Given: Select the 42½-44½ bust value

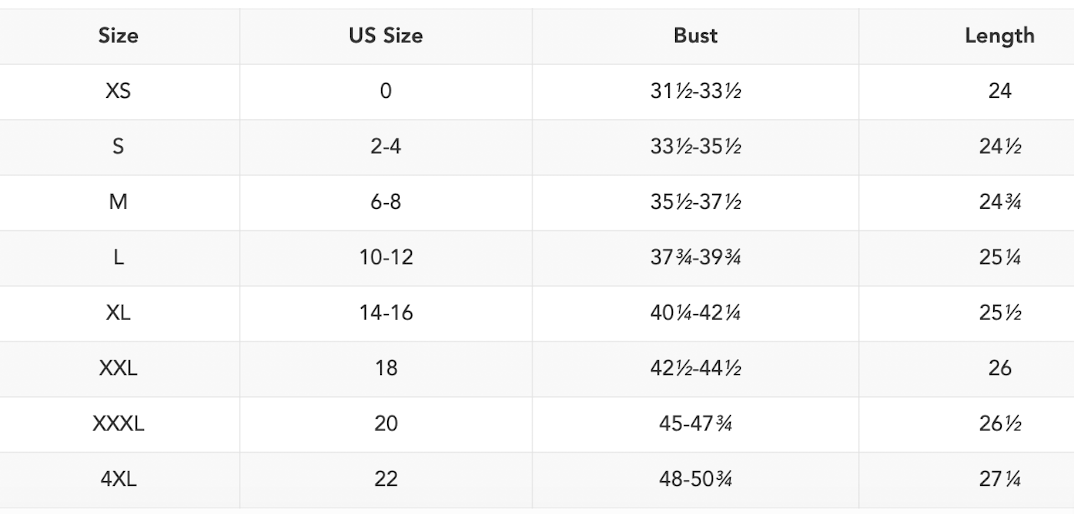Looking at the screenshot, I should pyautogui.click(x=695, y=368).
